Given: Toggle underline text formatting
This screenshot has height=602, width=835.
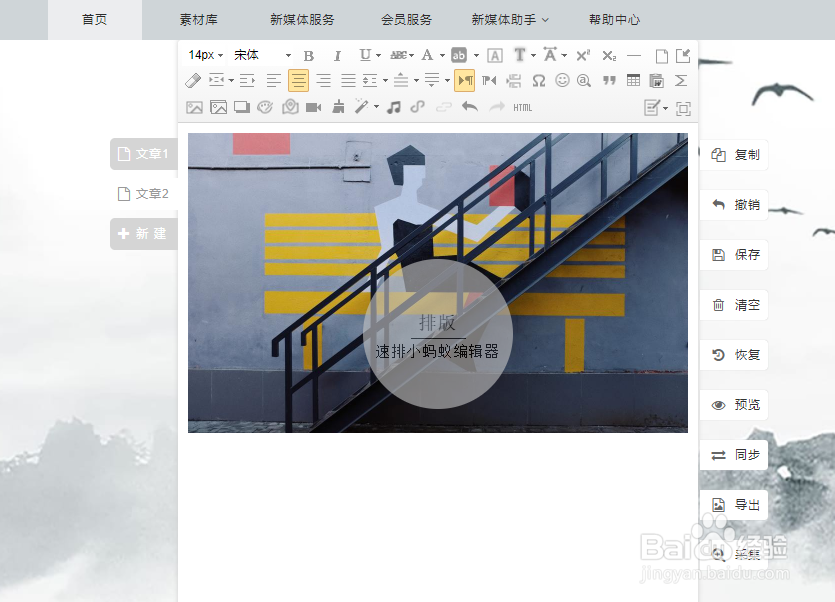Looking at the screenshot, I should click(366, 55).
